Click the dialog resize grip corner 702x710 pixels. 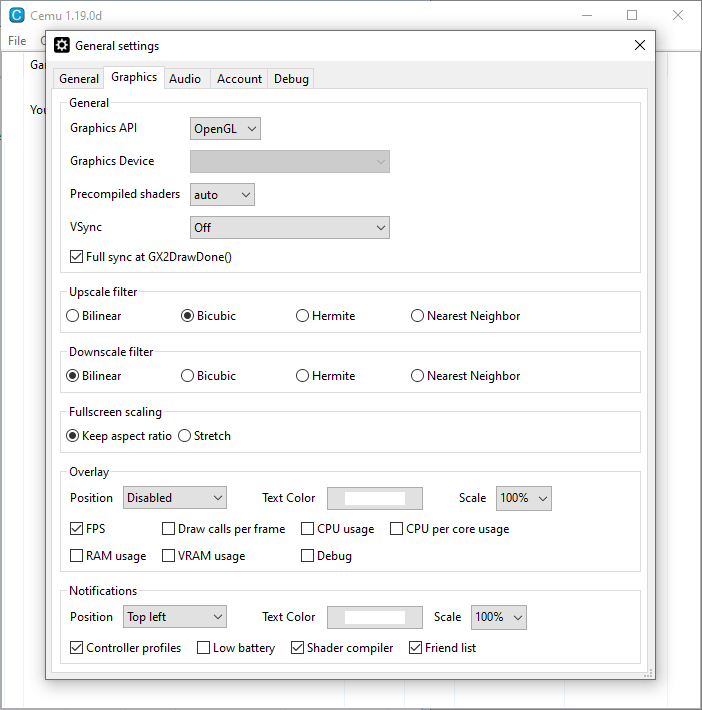649,673
